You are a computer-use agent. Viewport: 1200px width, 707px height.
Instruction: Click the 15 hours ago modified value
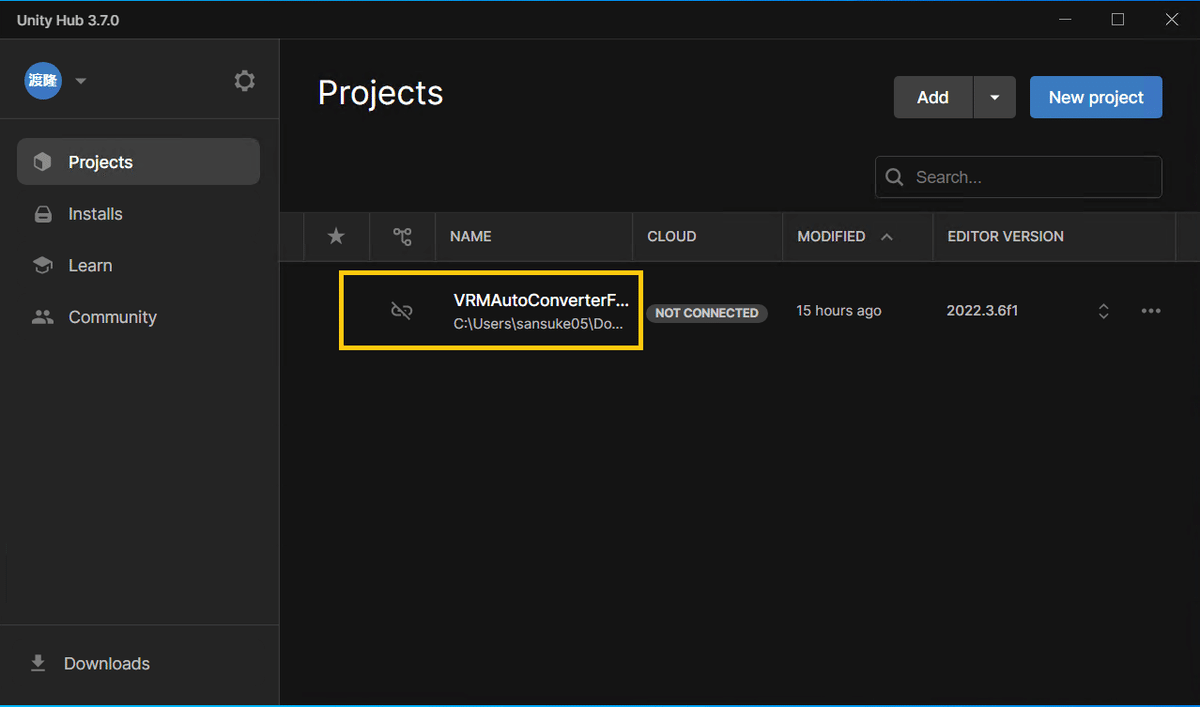point(839,311)
